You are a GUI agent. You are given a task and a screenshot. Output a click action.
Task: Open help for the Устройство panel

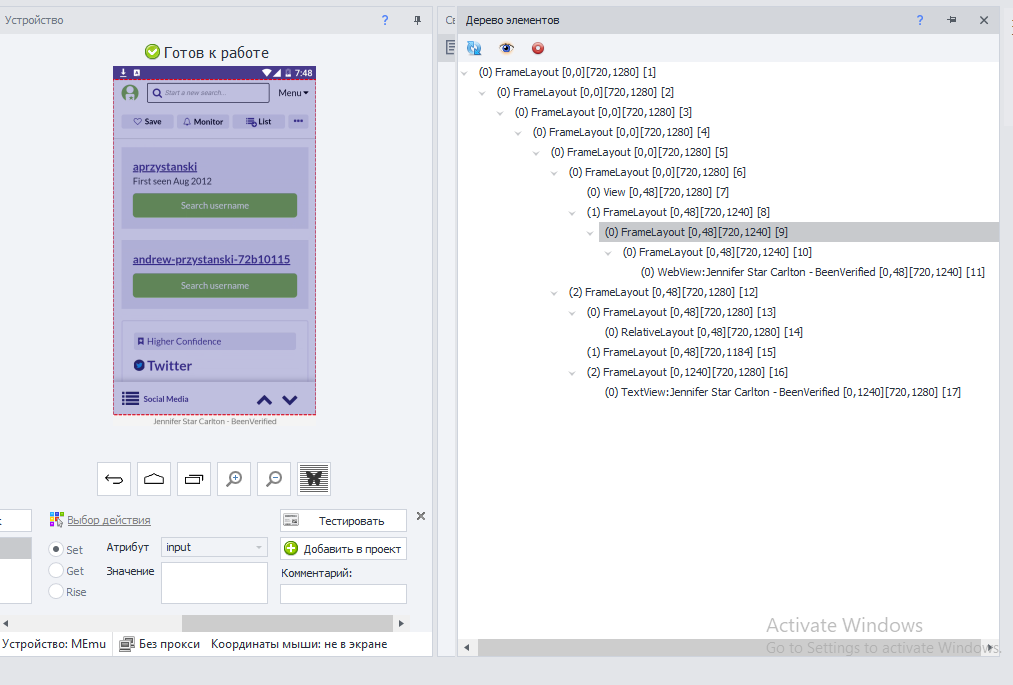coord(385,20)
